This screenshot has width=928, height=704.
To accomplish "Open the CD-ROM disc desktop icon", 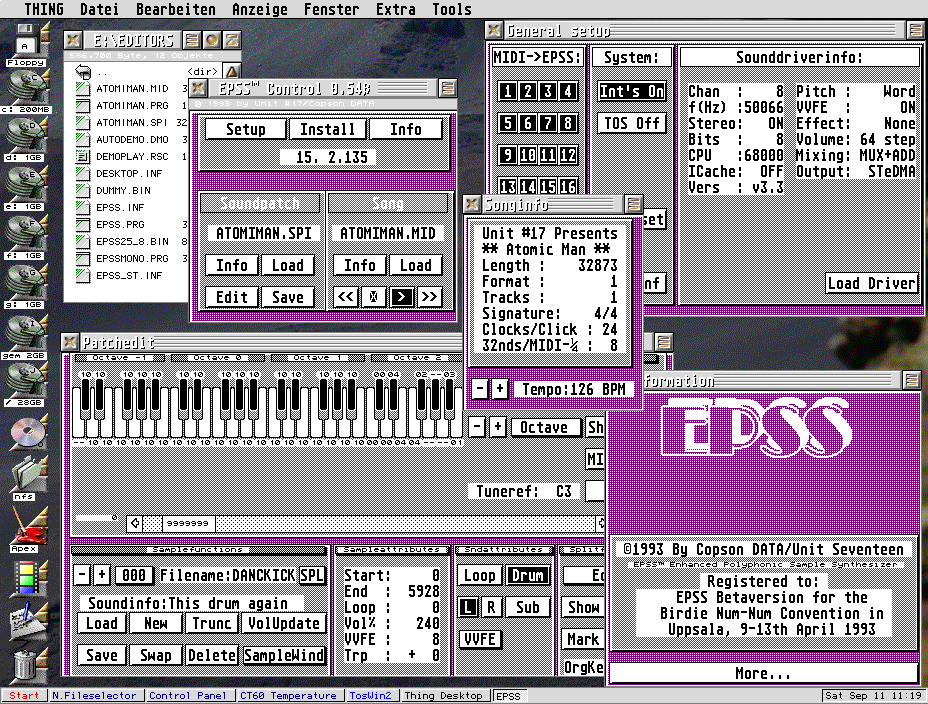I will coord(27,431).
